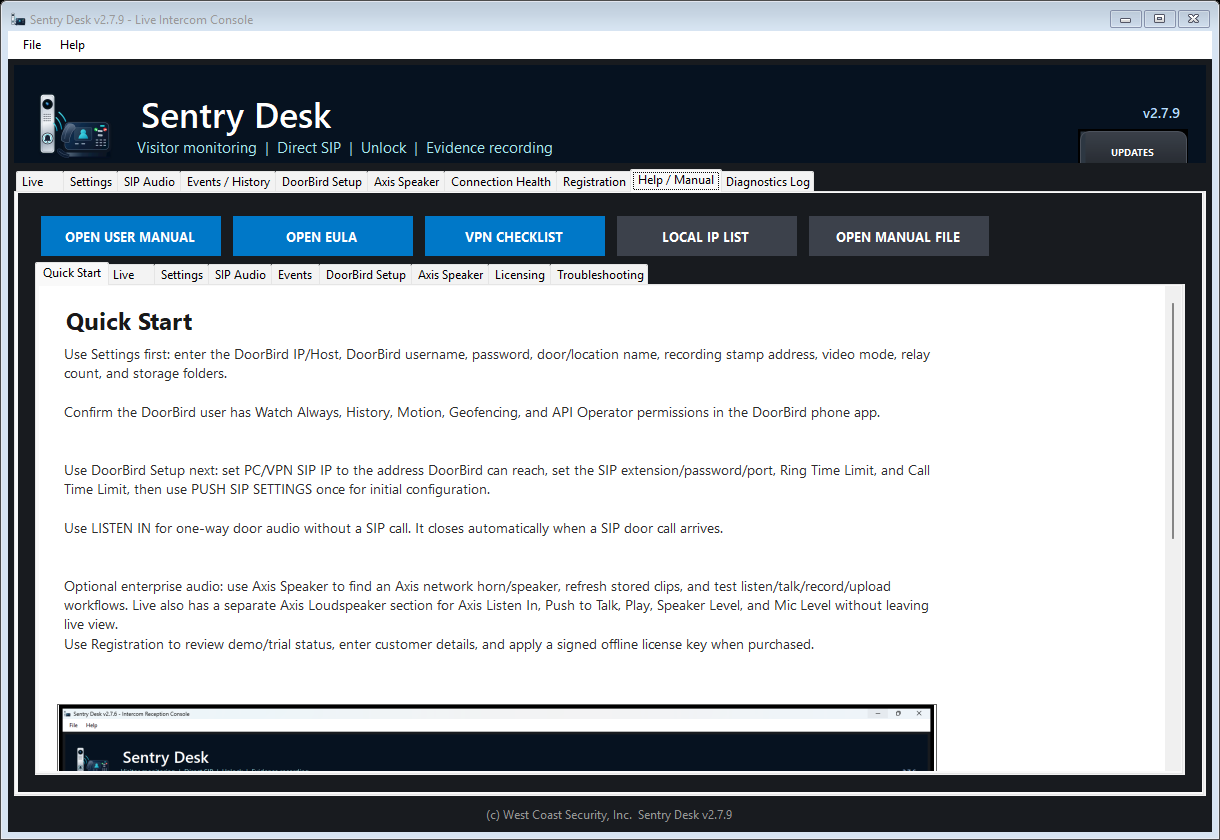
Task: Click the LOCAL IP LIST button
Action: pyautogui.click(x=706, y=237)
